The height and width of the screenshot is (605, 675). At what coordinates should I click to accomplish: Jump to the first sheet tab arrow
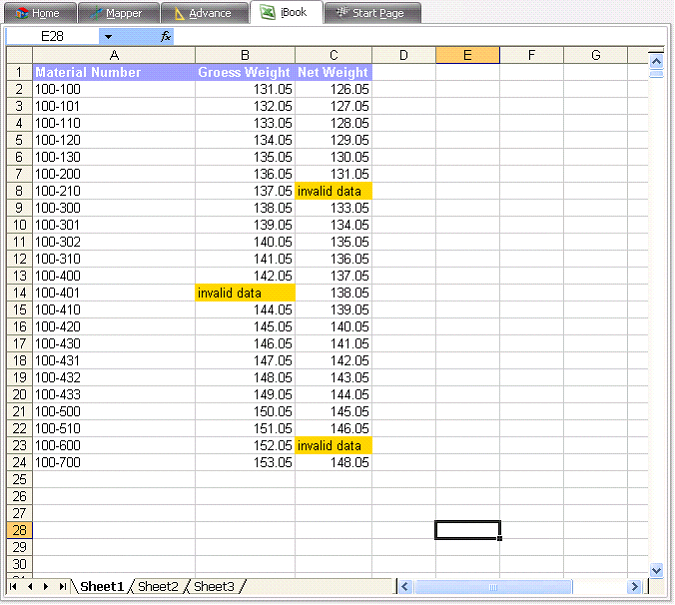tap(14, 587)
